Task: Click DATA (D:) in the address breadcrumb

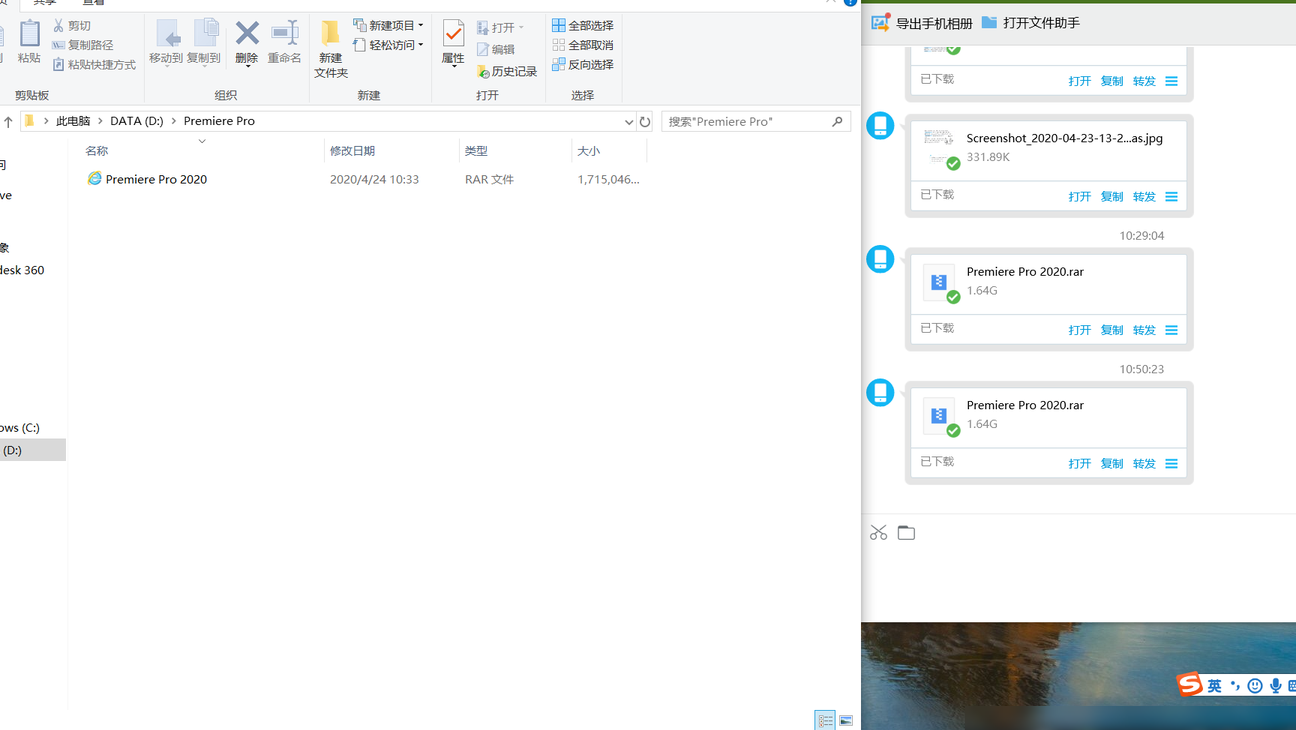Action: 137,121
